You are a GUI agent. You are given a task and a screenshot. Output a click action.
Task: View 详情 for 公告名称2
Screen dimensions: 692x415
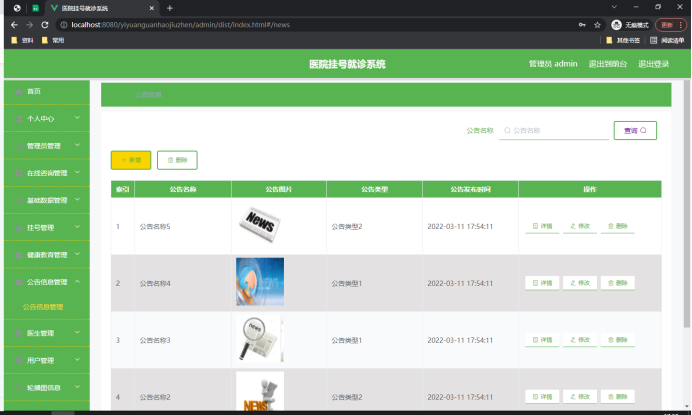point(542,396)
